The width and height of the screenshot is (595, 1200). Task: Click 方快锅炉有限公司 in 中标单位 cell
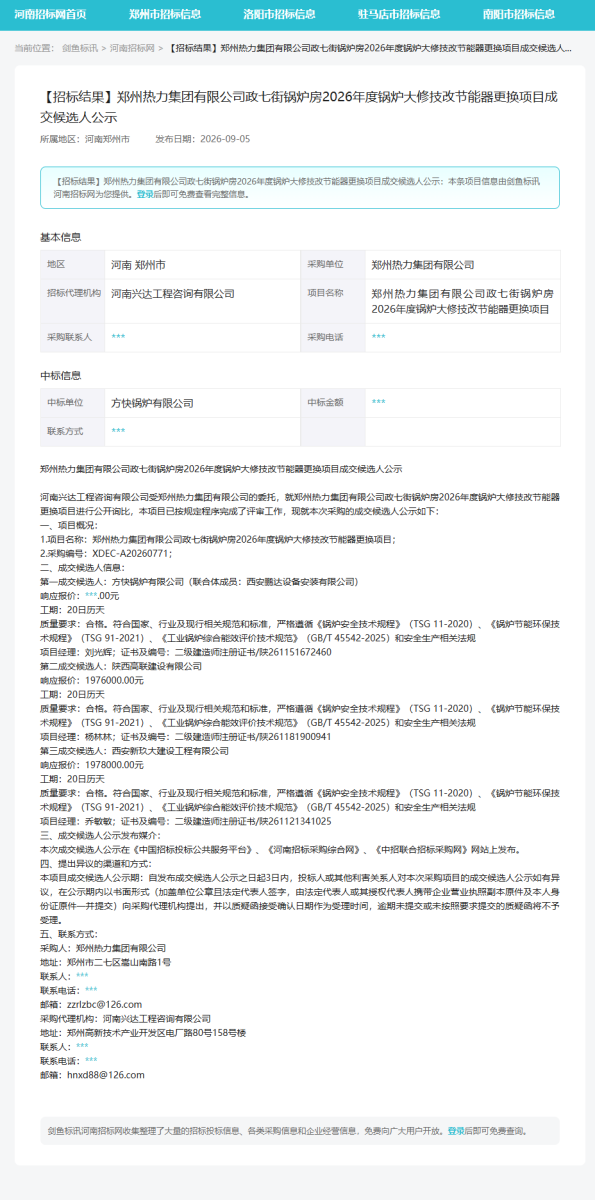click(x=153, y=402)
